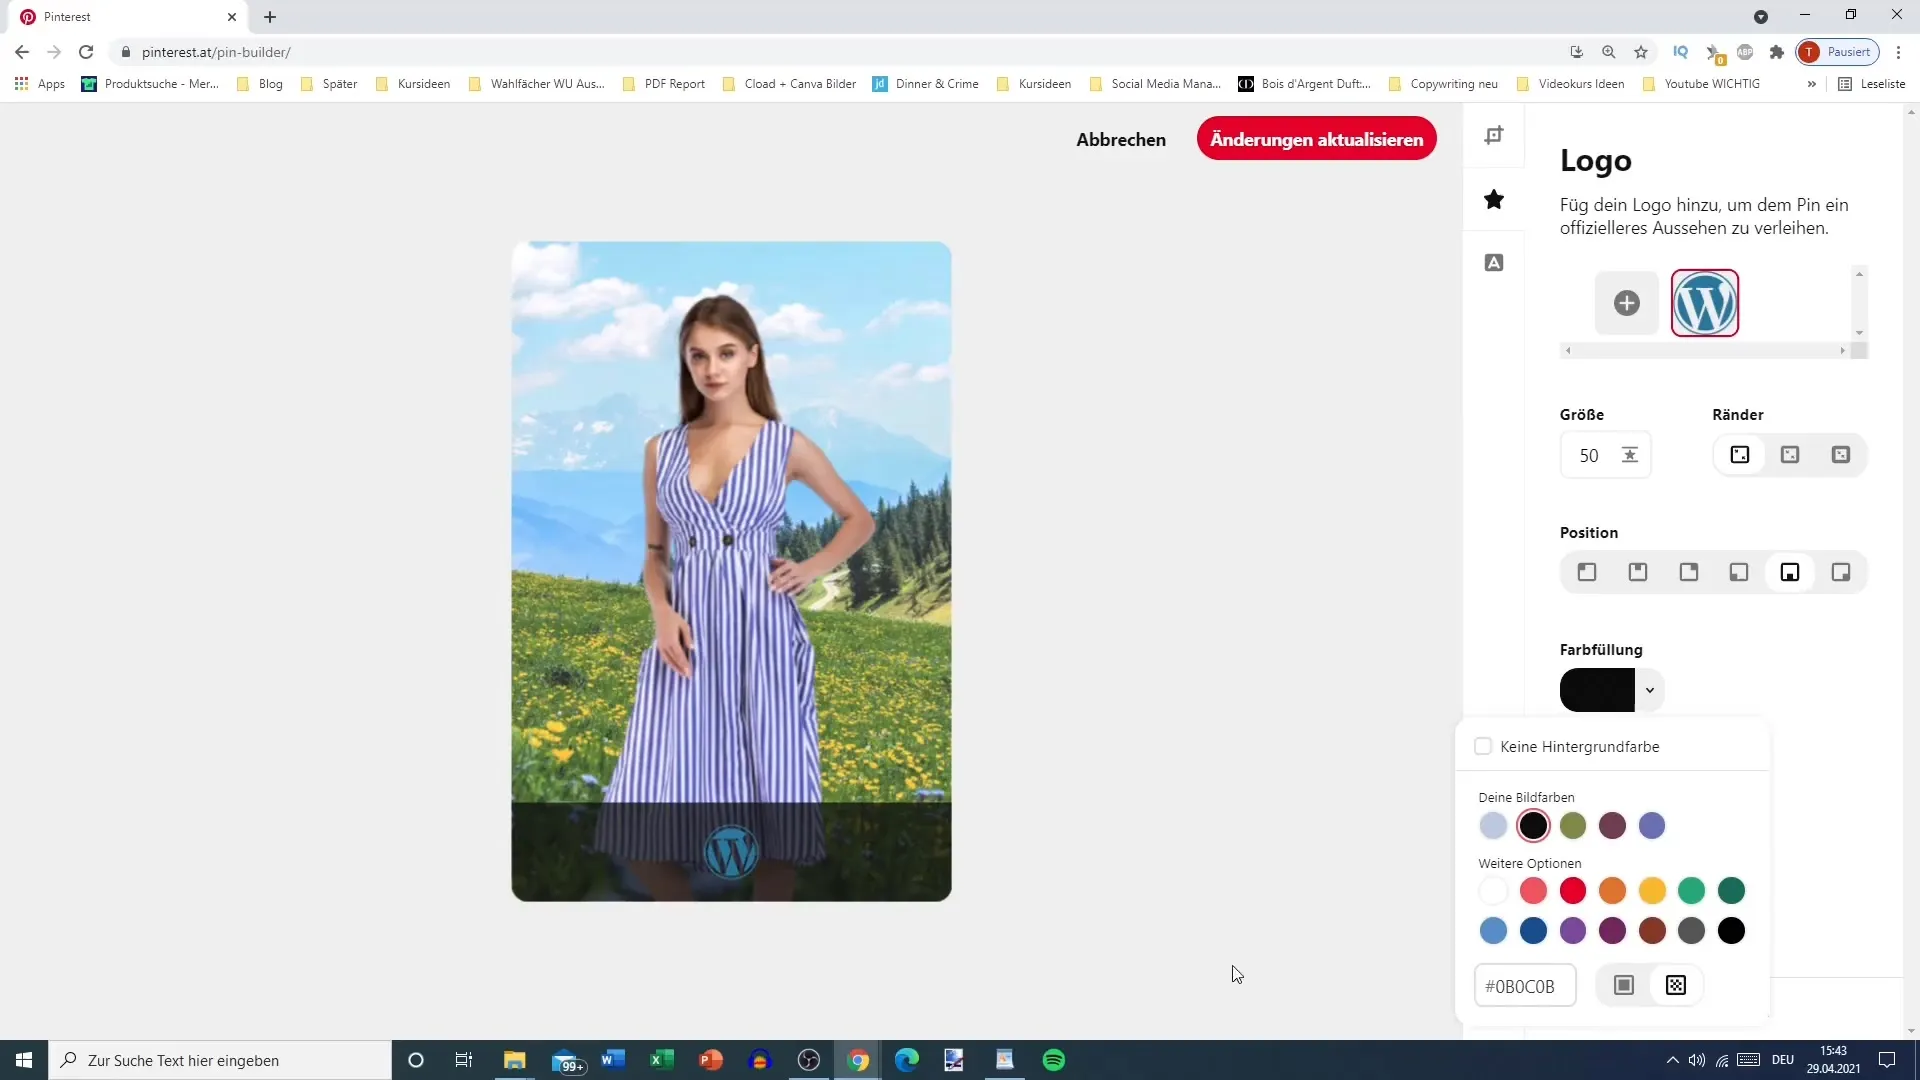Add a new logo with plus button
Screen dimensions: 1920x1080
coord(1627,303)
